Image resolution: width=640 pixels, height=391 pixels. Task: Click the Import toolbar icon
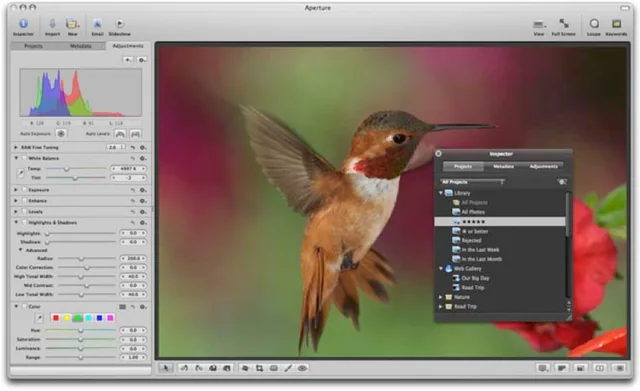pyautogui.click(x=52, y=24)
